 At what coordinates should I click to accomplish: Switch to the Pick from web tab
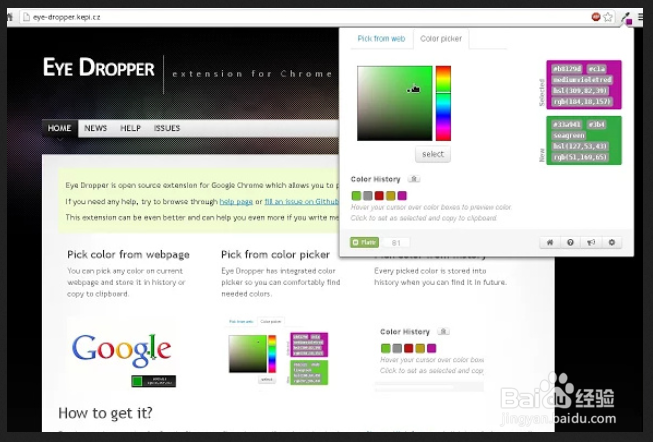pos(381,39)
